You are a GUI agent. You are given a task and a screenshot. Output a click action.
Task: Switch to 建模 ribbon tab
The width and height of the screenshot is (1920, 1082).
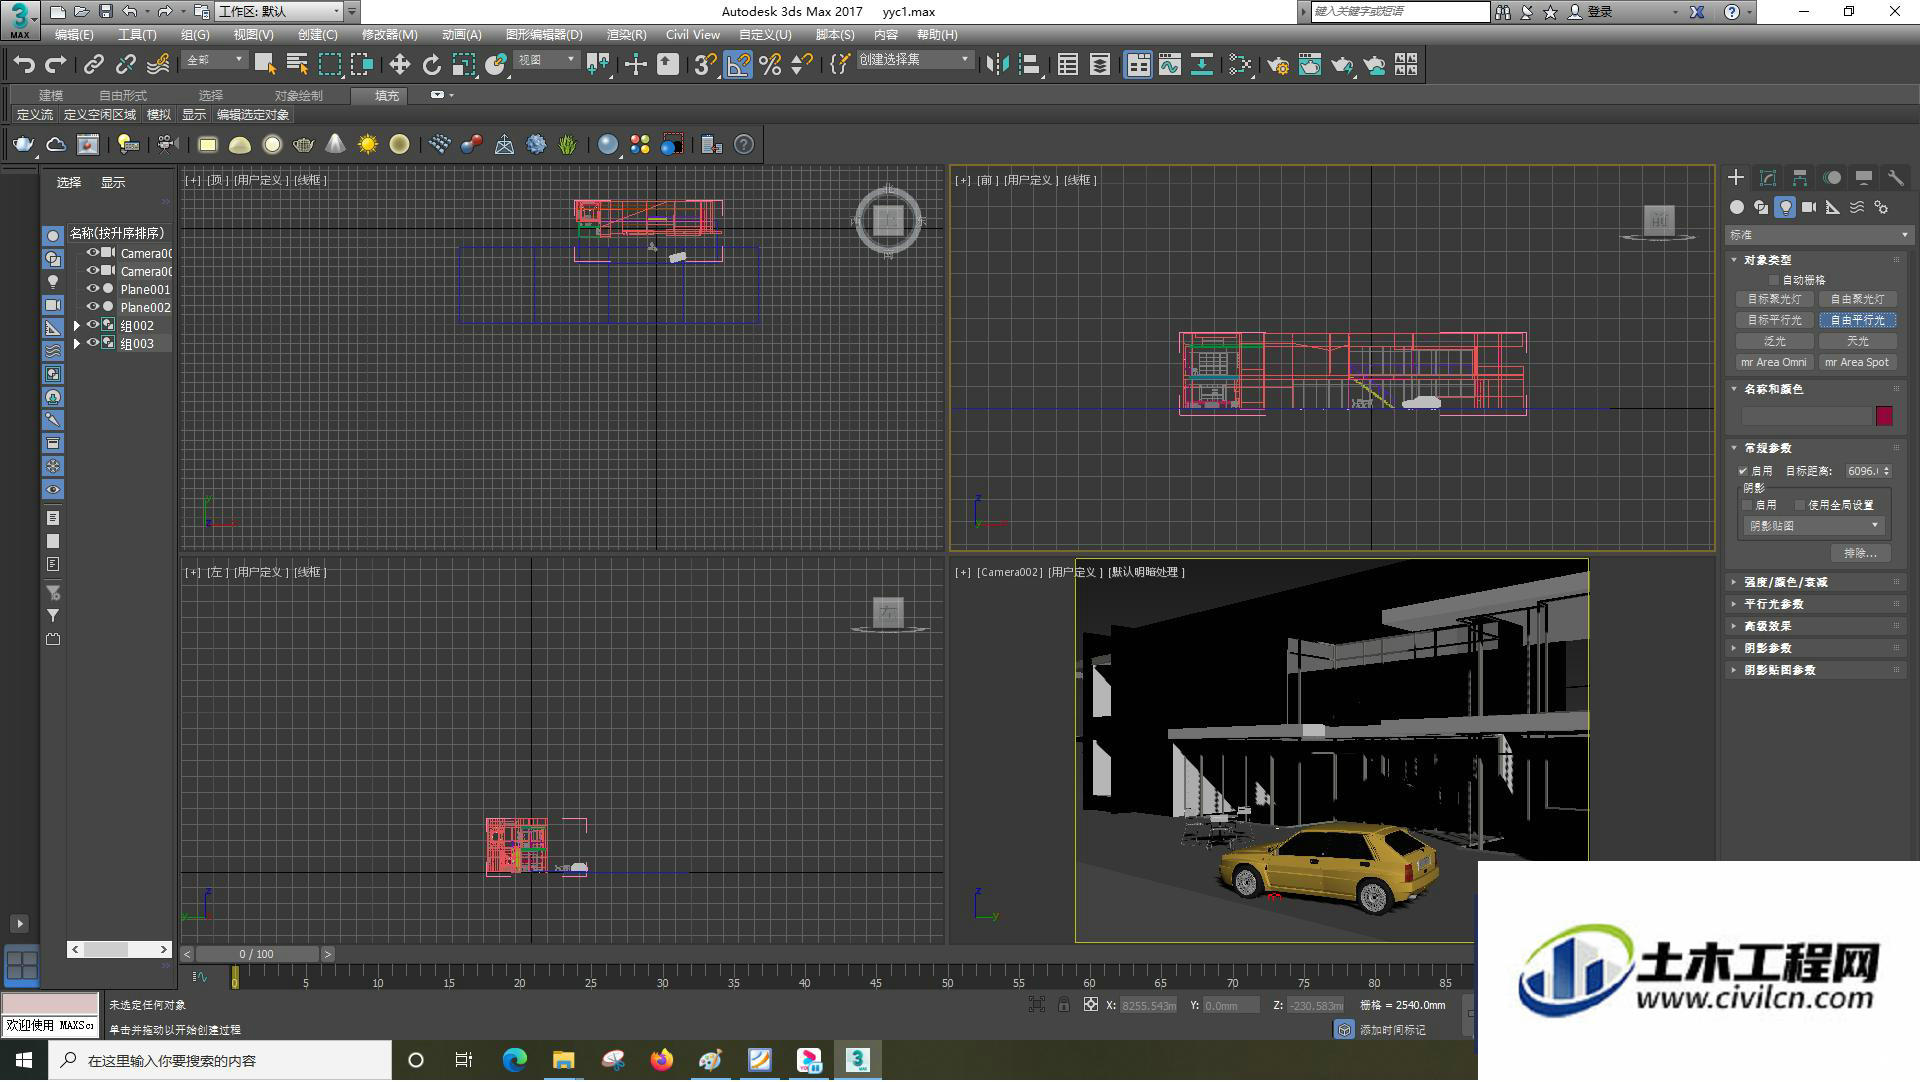[x=51, y=96]
